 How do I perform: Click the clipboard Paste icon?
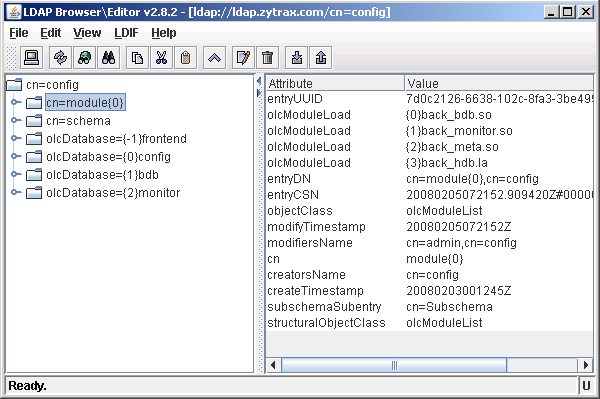click(186, 58)
